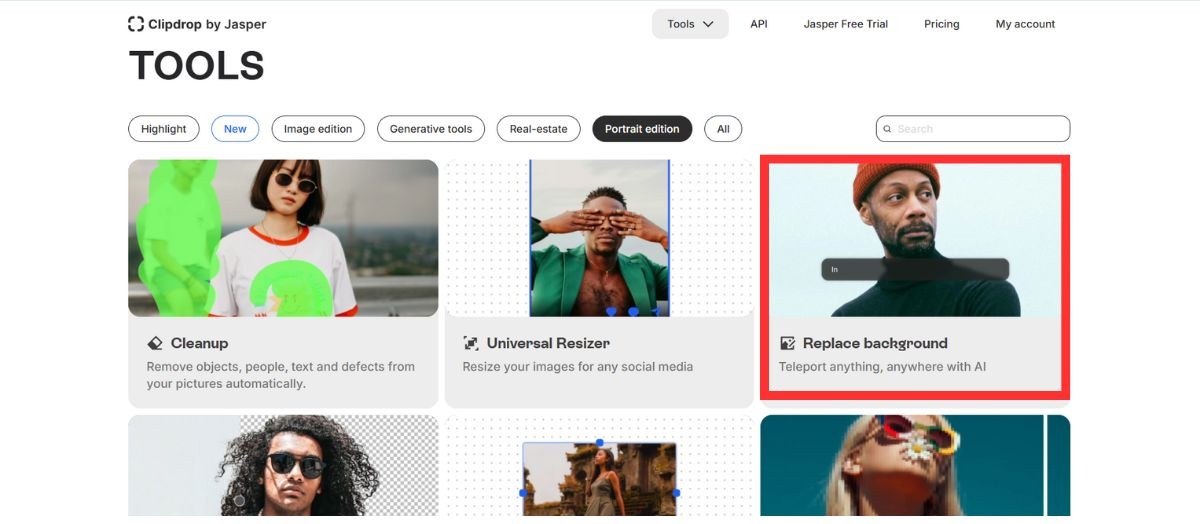
Task: Filter tools by Highlight
Action: click(163, 129)
